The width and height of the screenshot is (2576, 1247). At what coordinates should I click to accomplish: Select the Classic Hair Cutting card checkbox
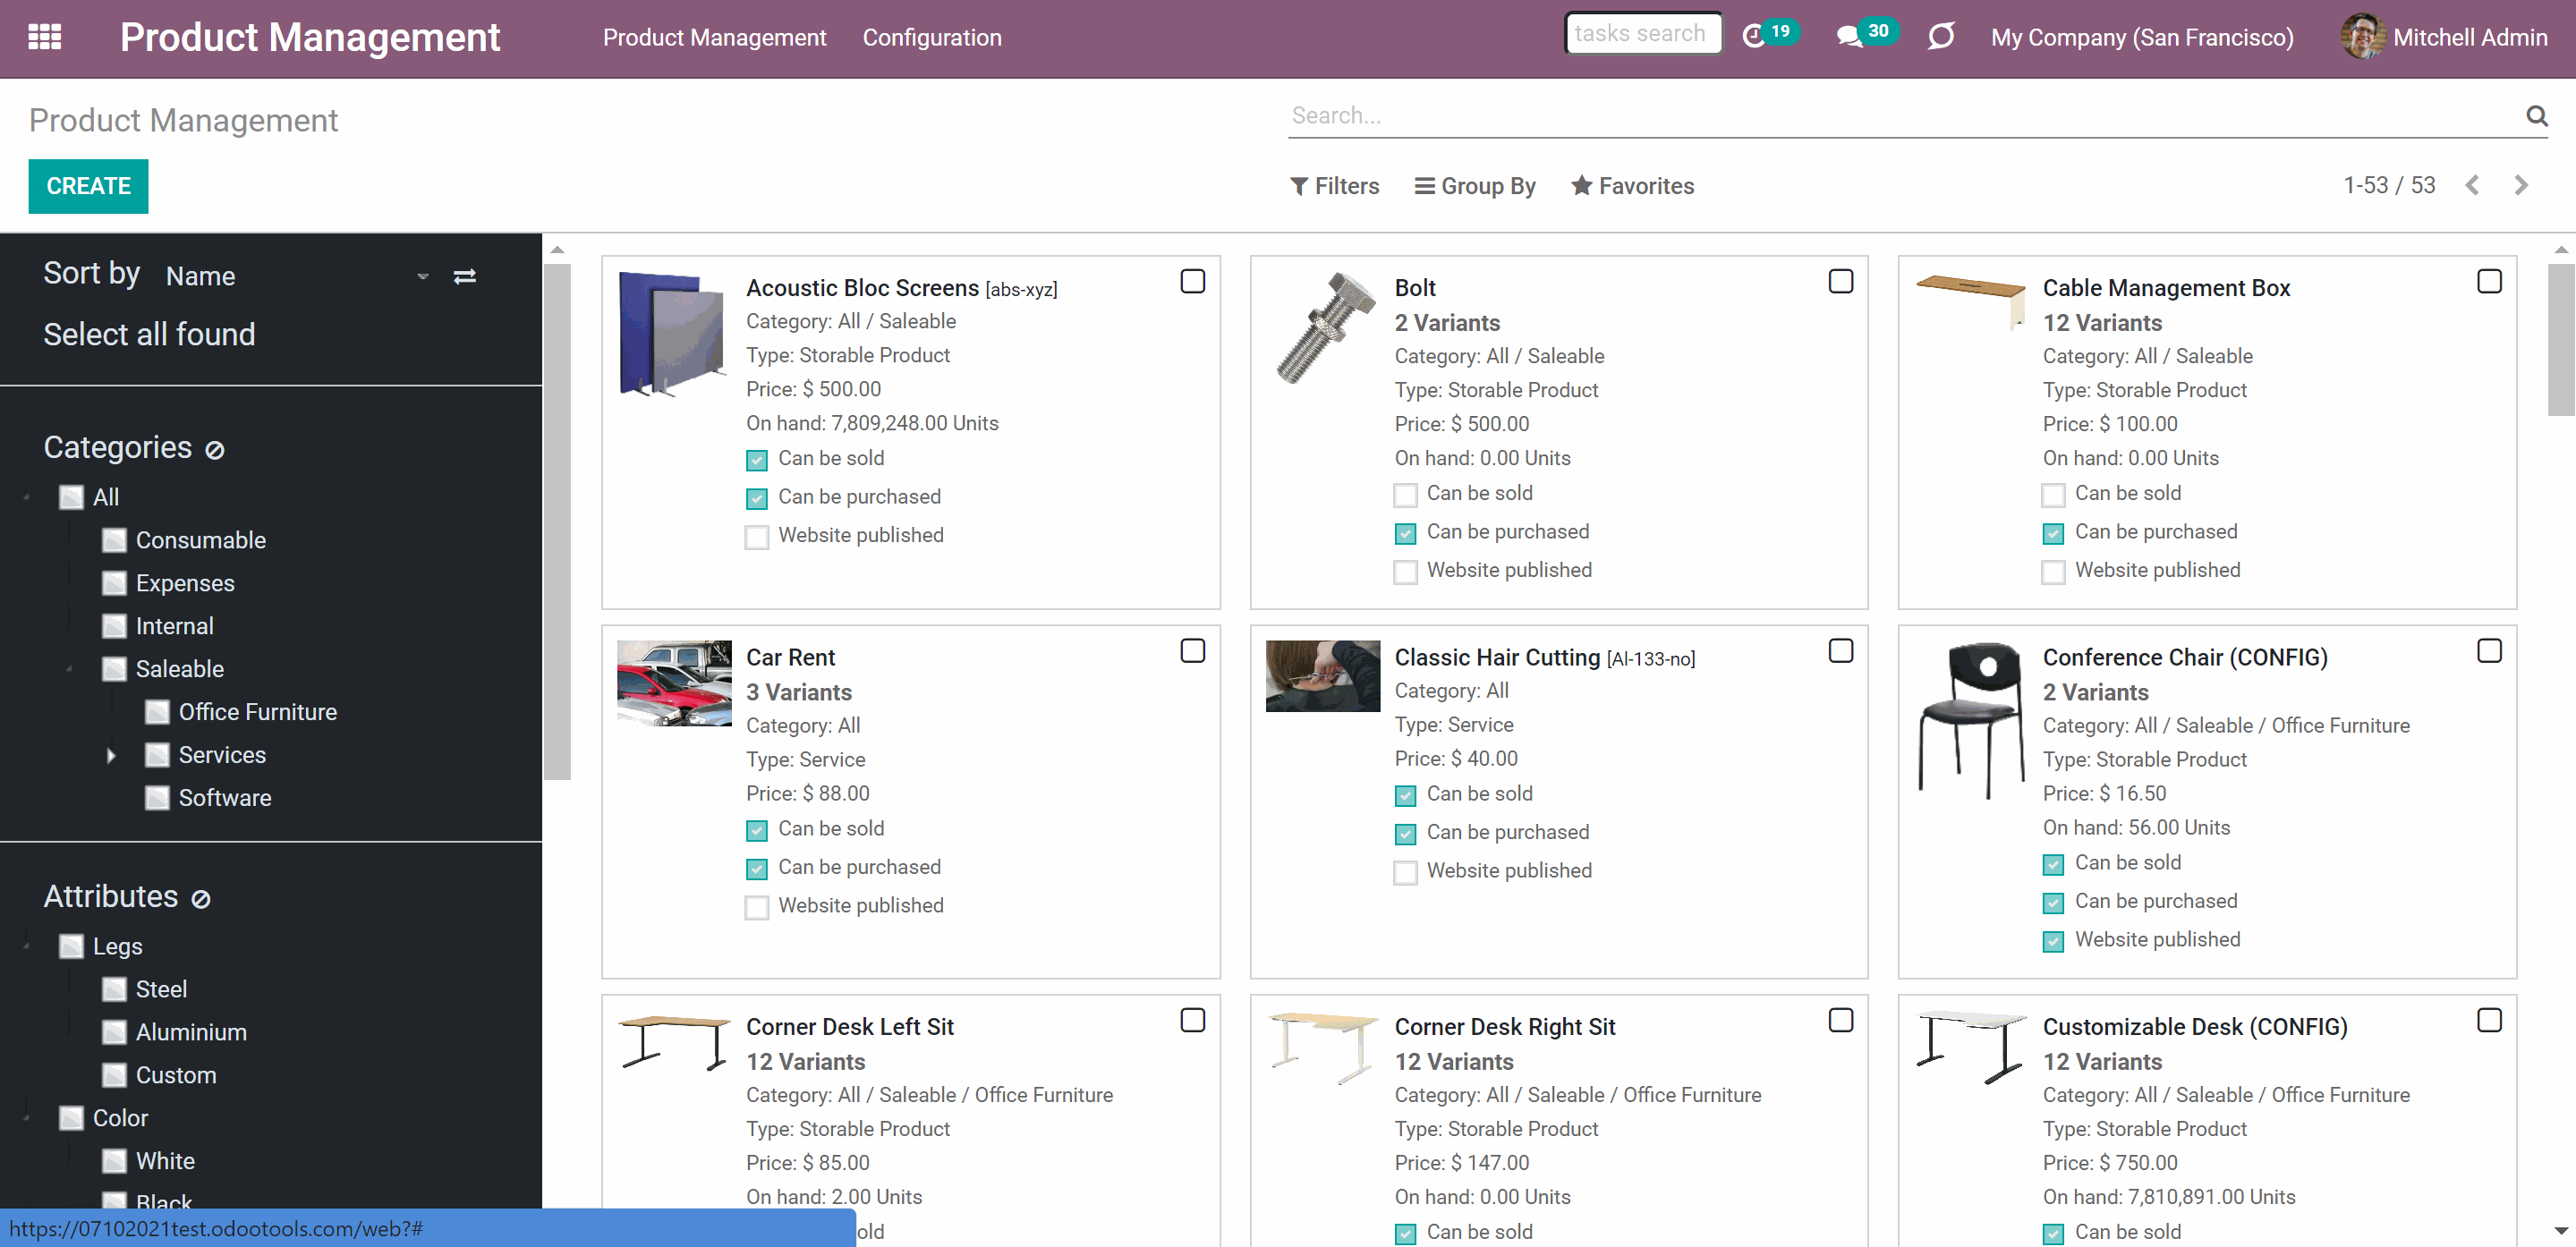coord(1840,651)
